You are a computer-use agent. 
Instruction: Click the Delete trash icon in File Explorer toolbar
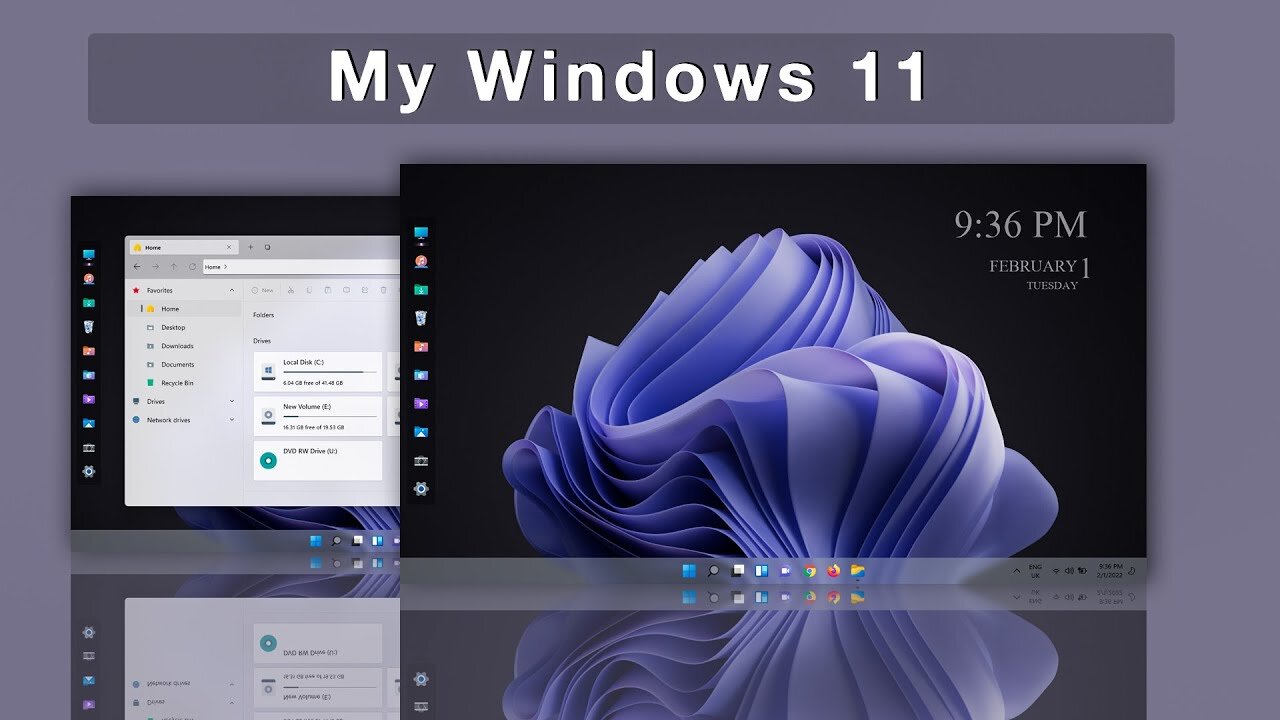383,290
